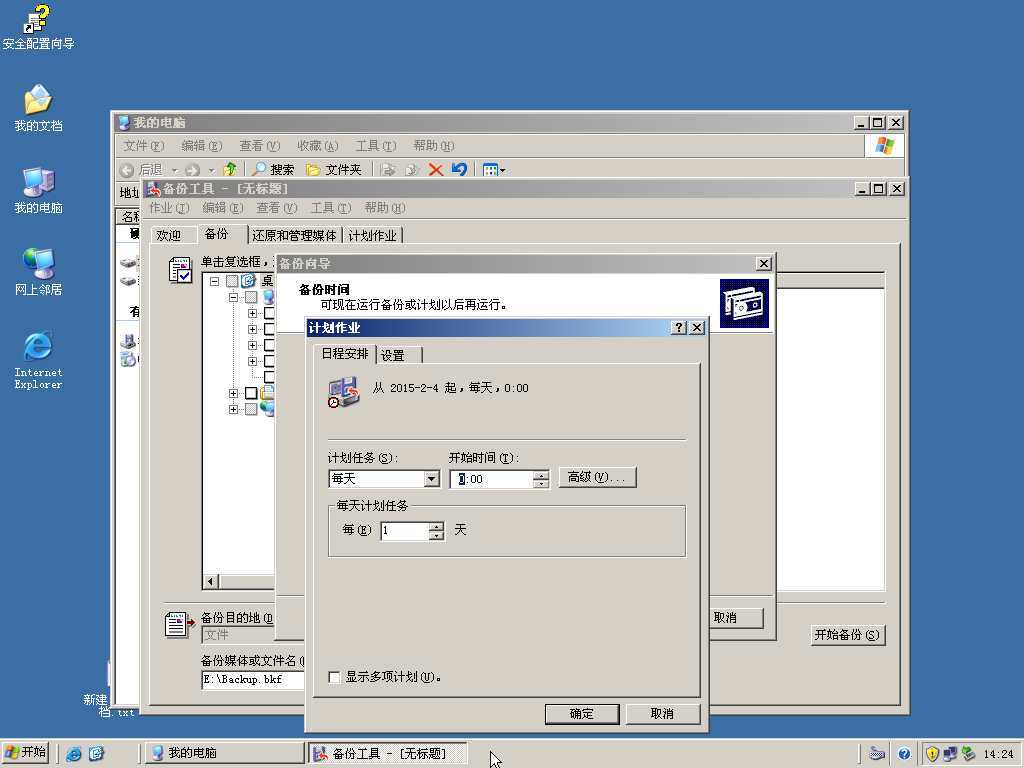Open the Start menu

coord(25,752)
